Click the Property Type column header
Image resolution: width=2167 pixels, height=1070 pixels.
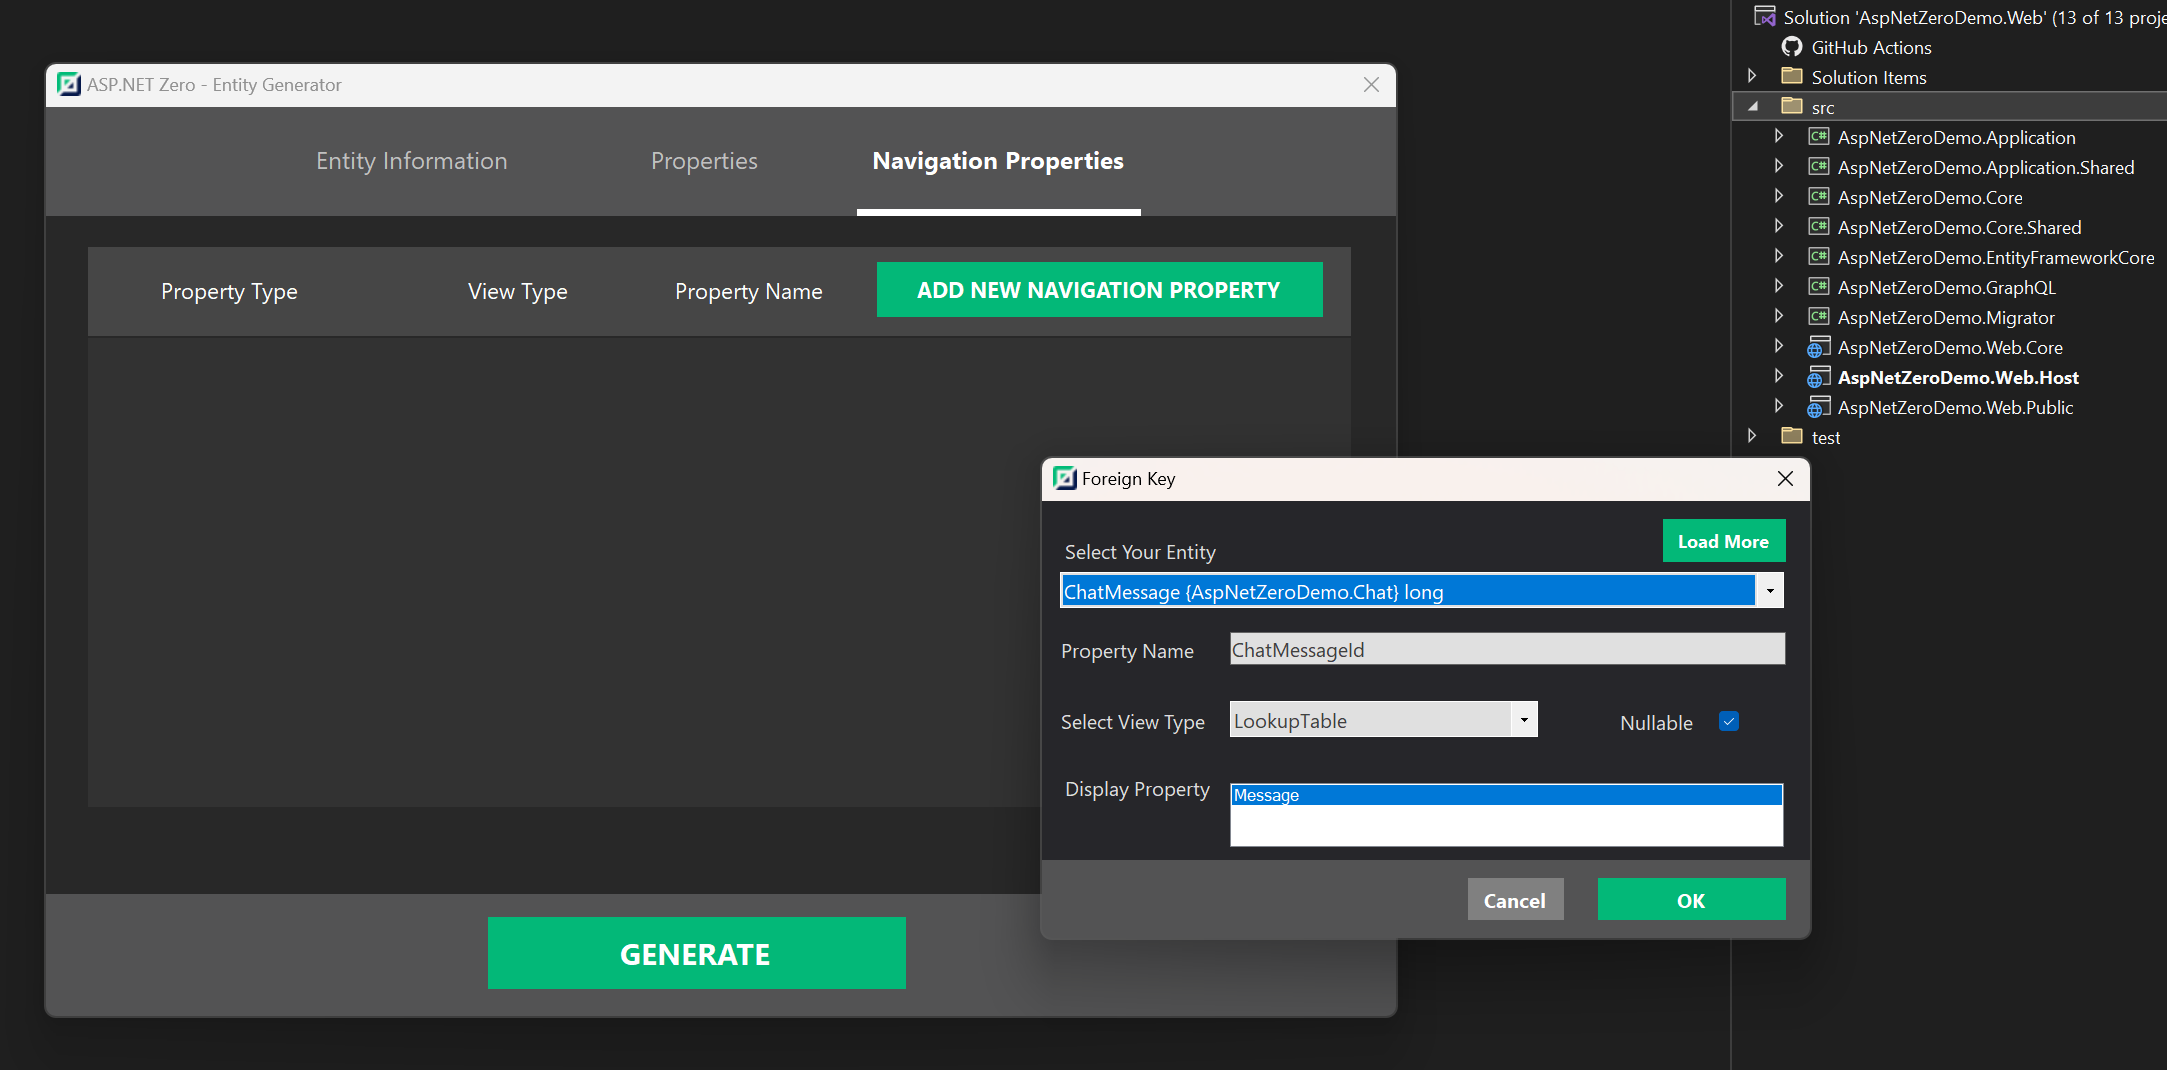point(229,291)
